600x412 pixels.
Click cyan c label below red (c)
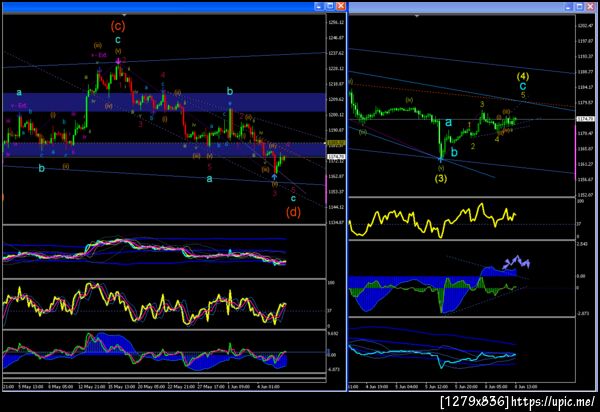click(118, 39)
